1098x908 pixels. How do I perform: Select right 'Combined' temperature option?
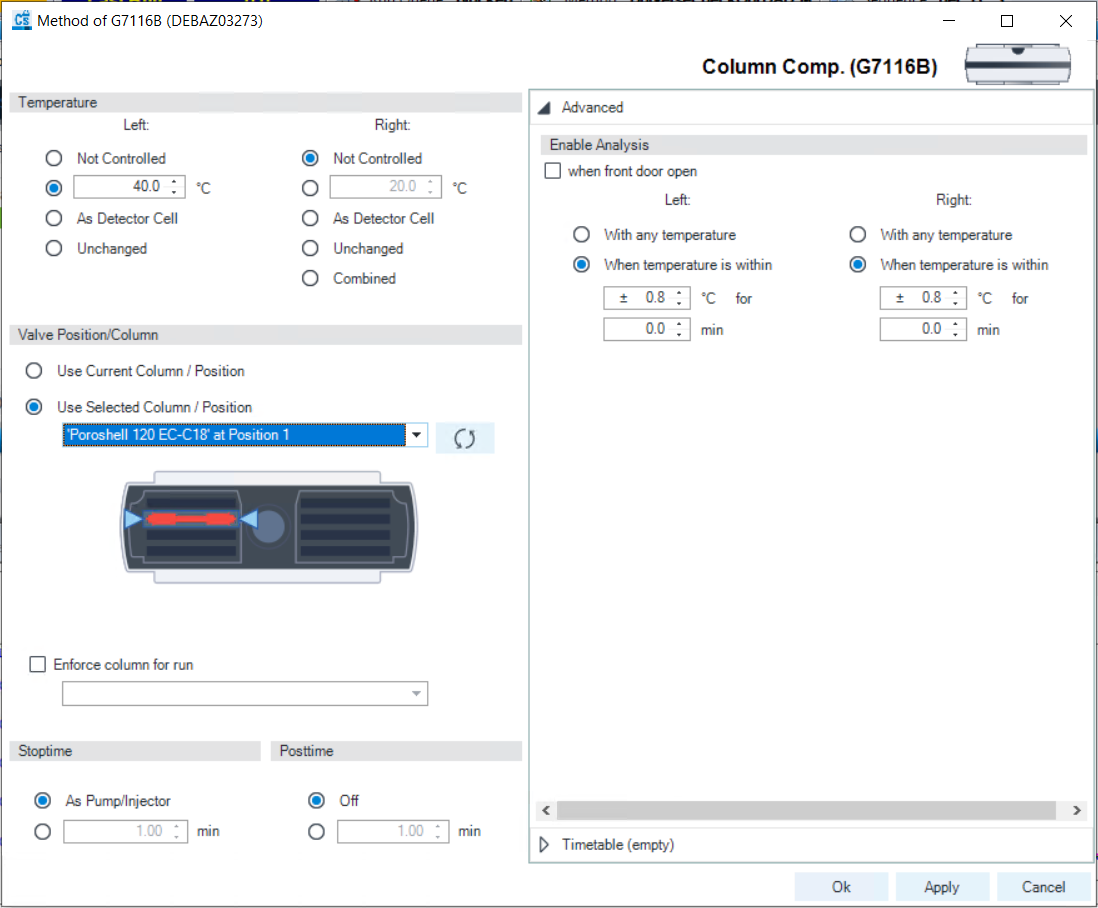click(310, 279)
